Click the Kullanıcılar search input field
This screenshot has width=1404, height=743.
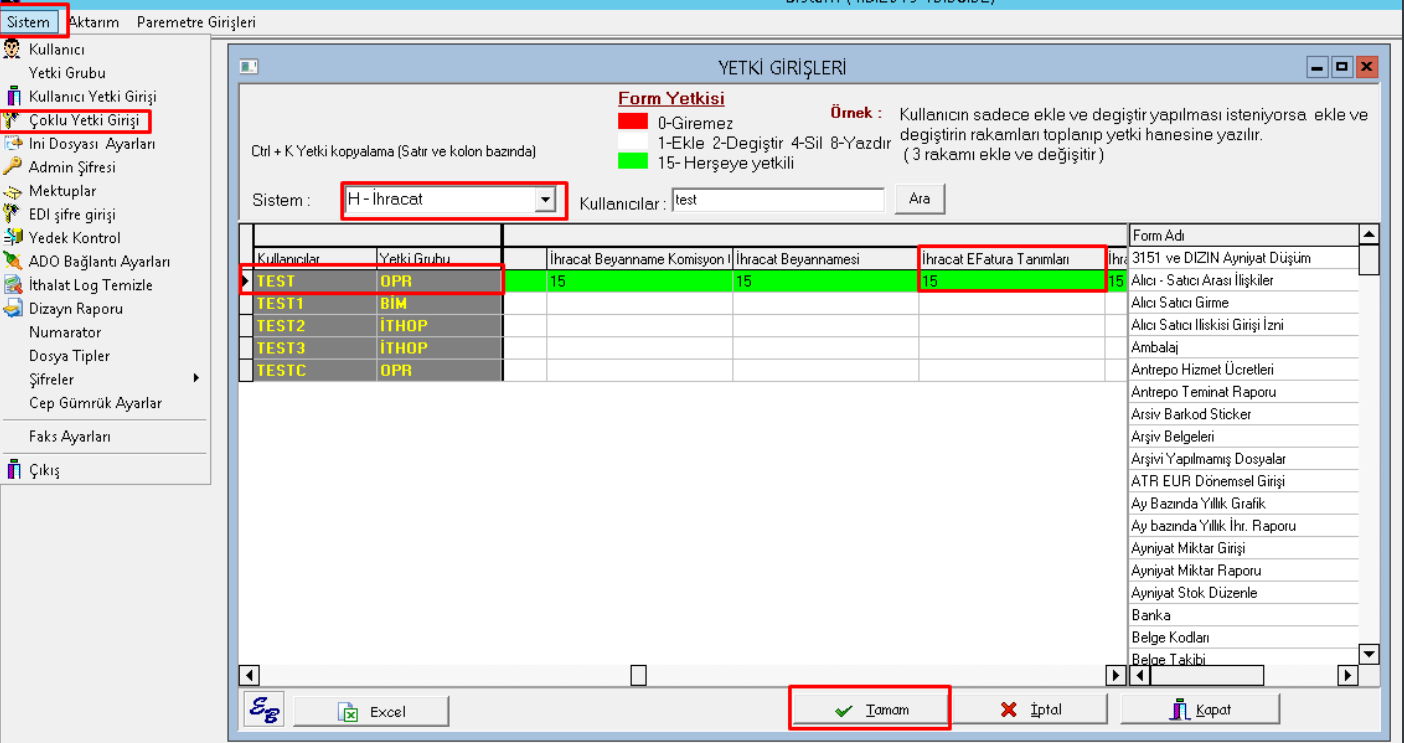click(778, 200)
